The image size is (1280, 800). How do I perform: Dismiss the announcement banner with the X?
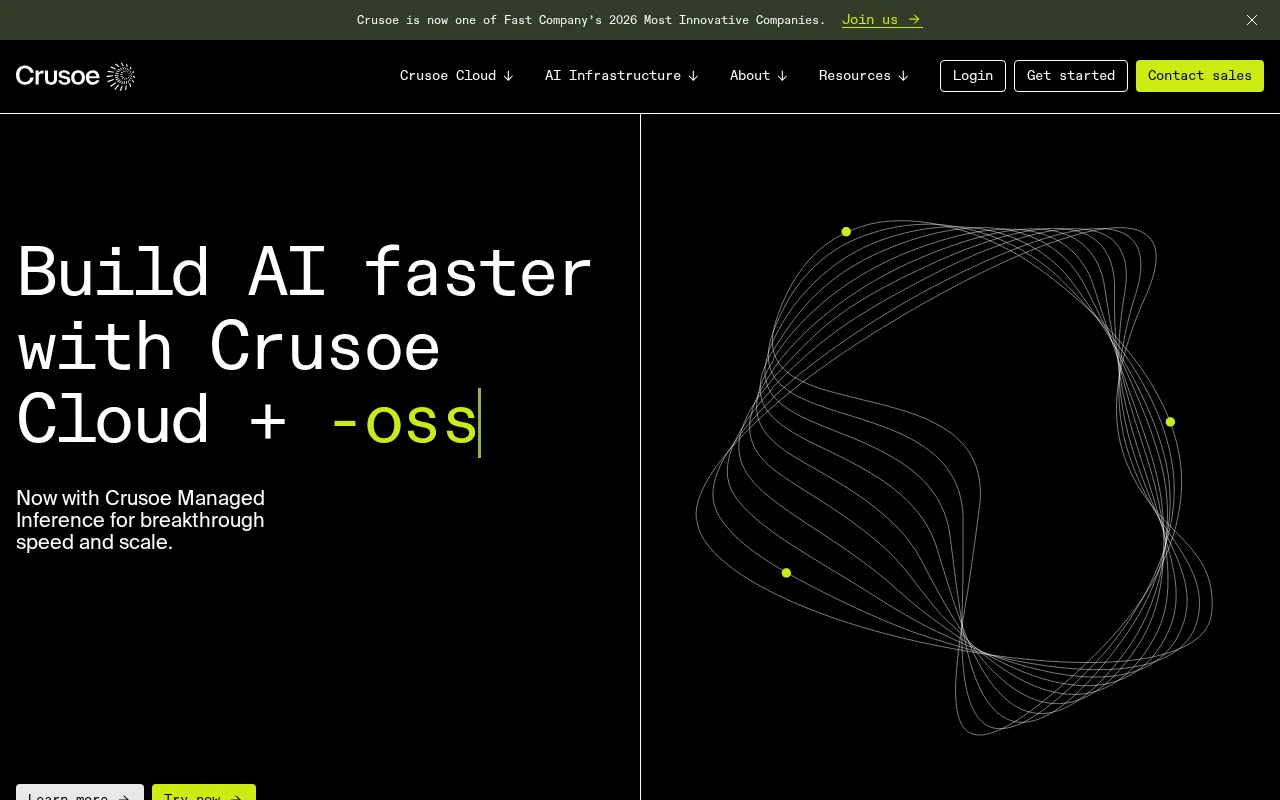point(1252,20)
